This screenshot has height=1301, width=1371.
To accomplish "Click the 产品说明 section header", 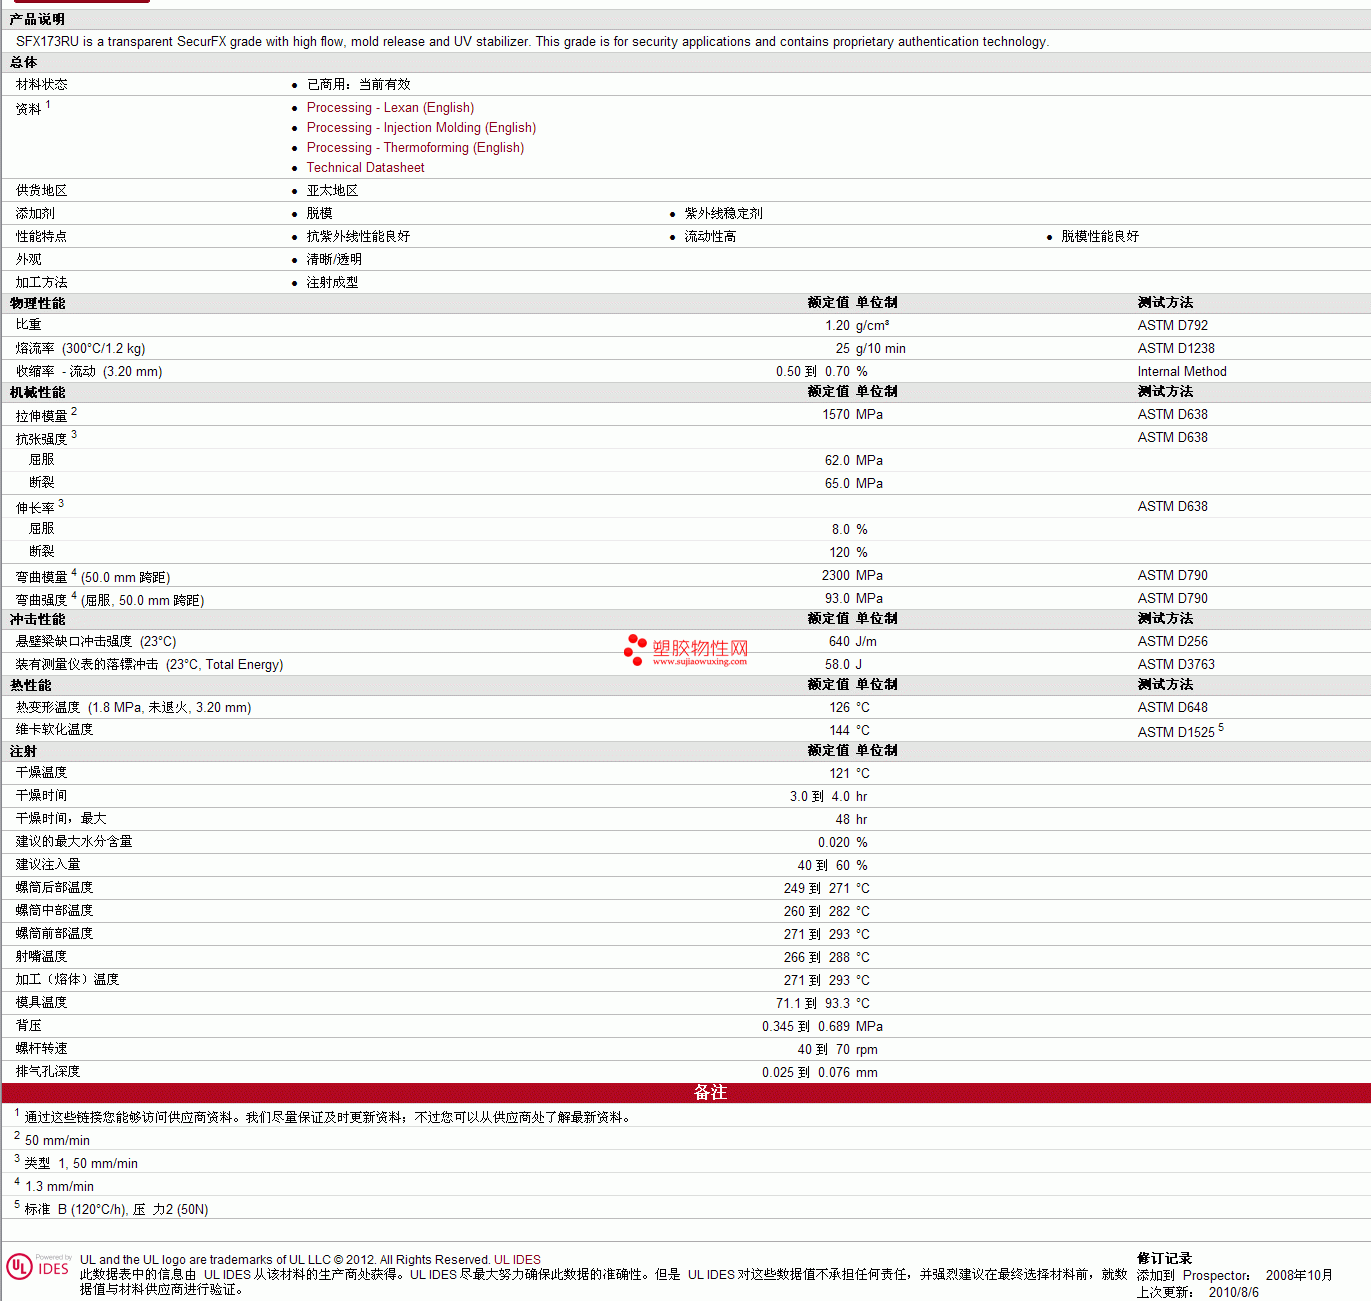I will click(37, 20).
